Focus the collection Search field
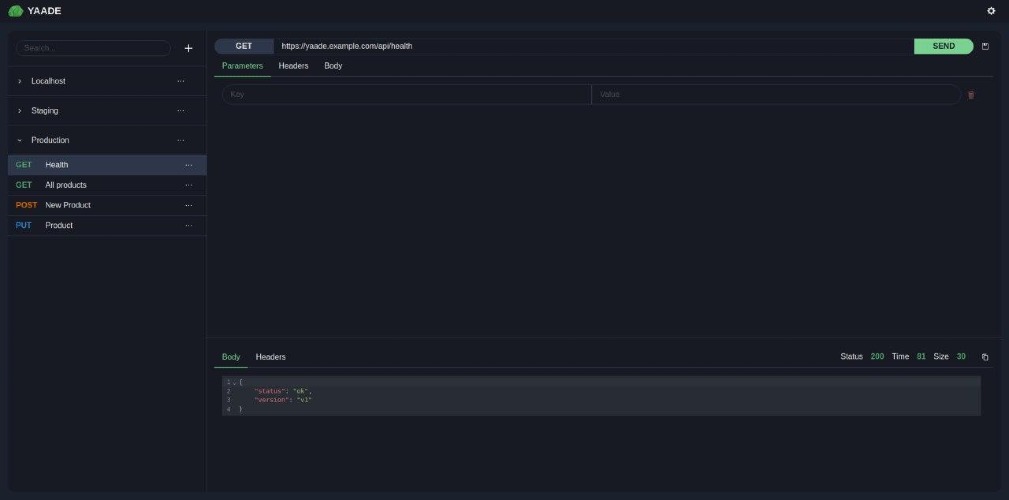Image resolution: width=1009 pixels, height=500 pixels. [93, 48]
